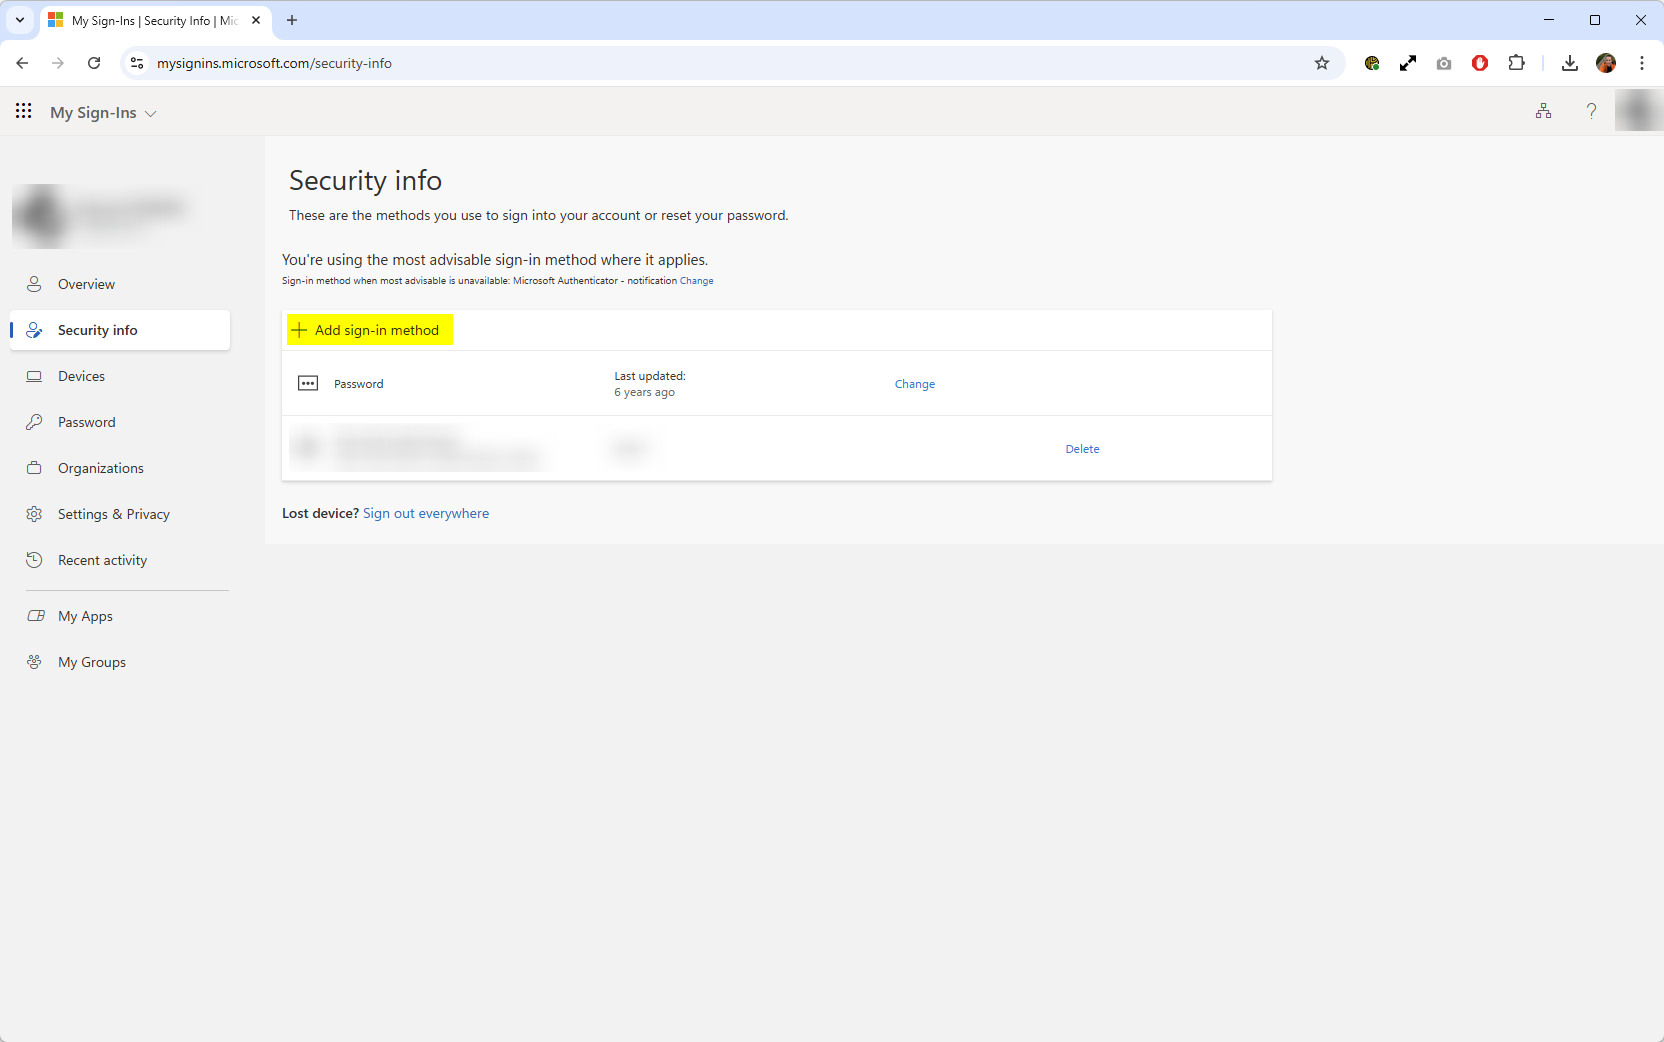
Task: Open the extensions puzzle icon
Action: 1516,63
